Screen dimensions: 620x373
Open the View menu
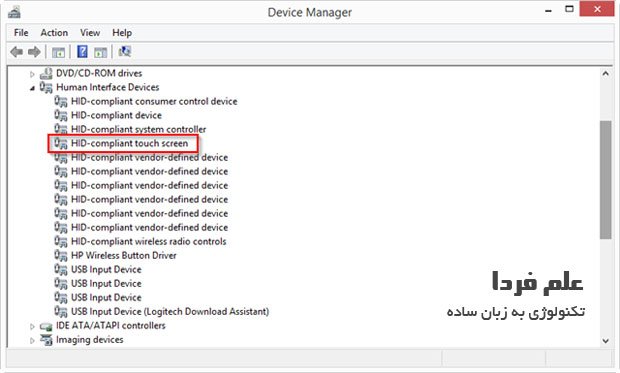[90, 32]
